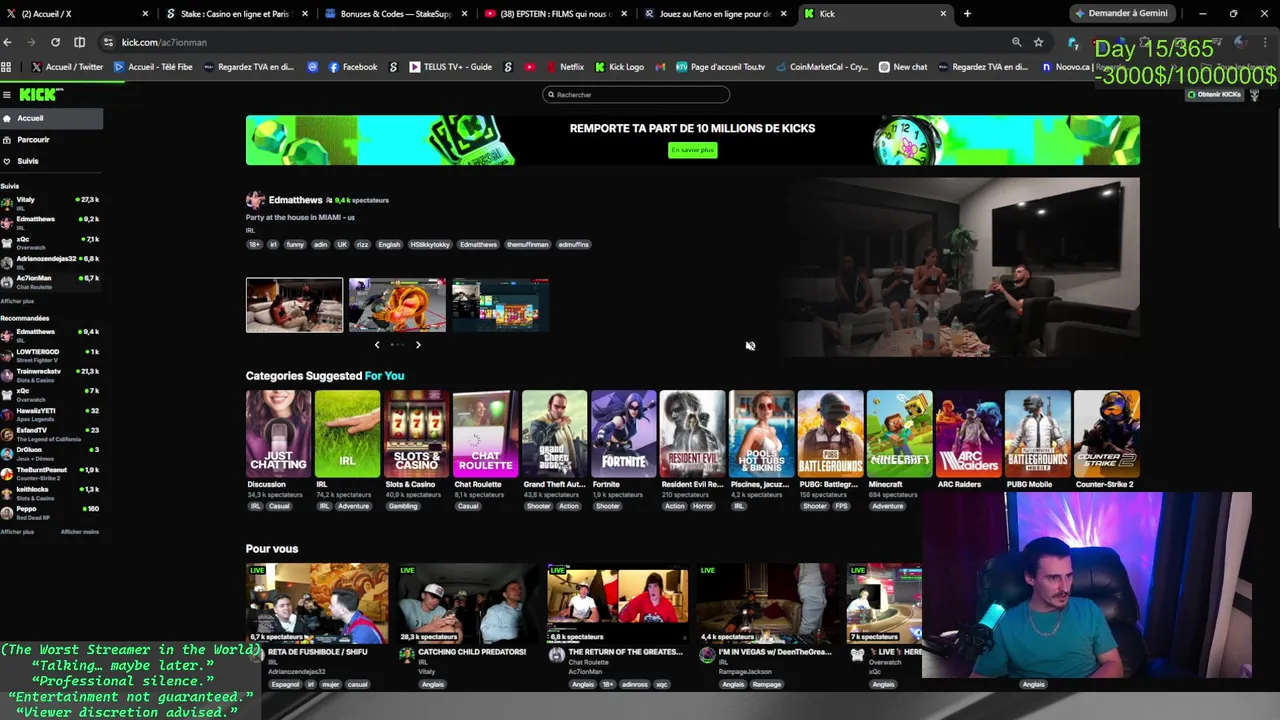Reload the page

click(x=55, y=42)
